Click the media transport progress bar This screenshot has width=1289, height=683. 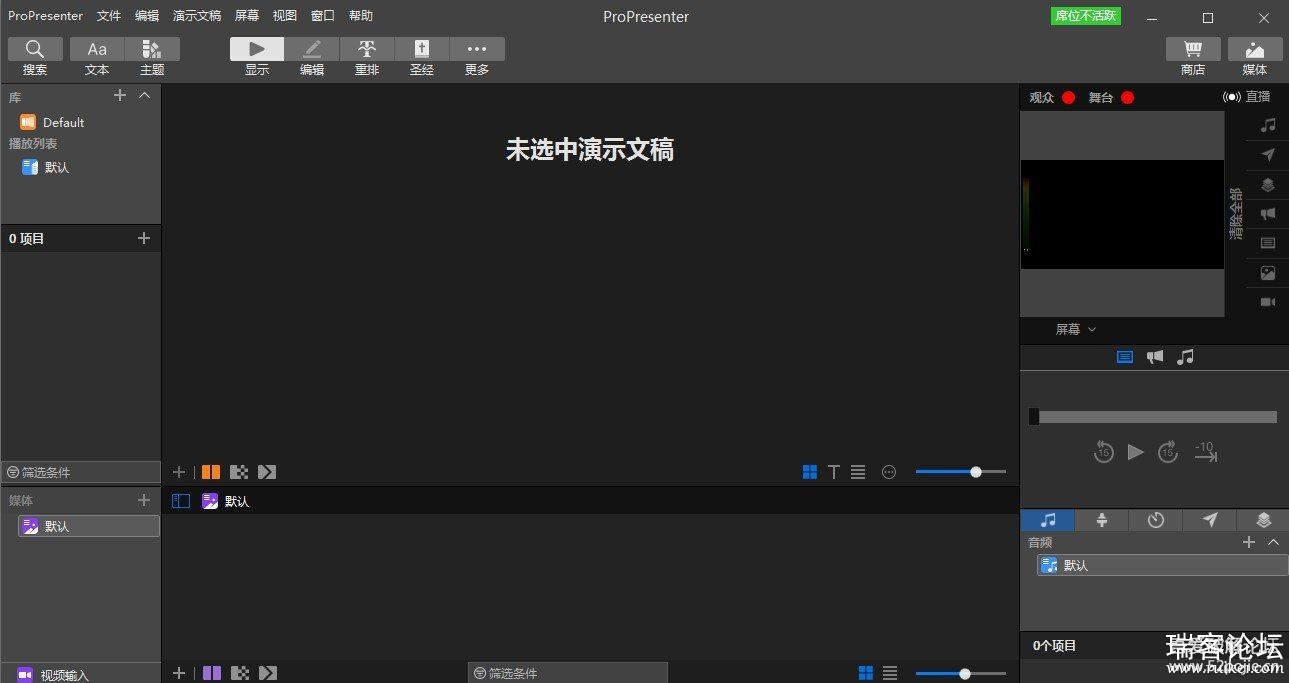pyautogui.click(x=1153, y=417)
